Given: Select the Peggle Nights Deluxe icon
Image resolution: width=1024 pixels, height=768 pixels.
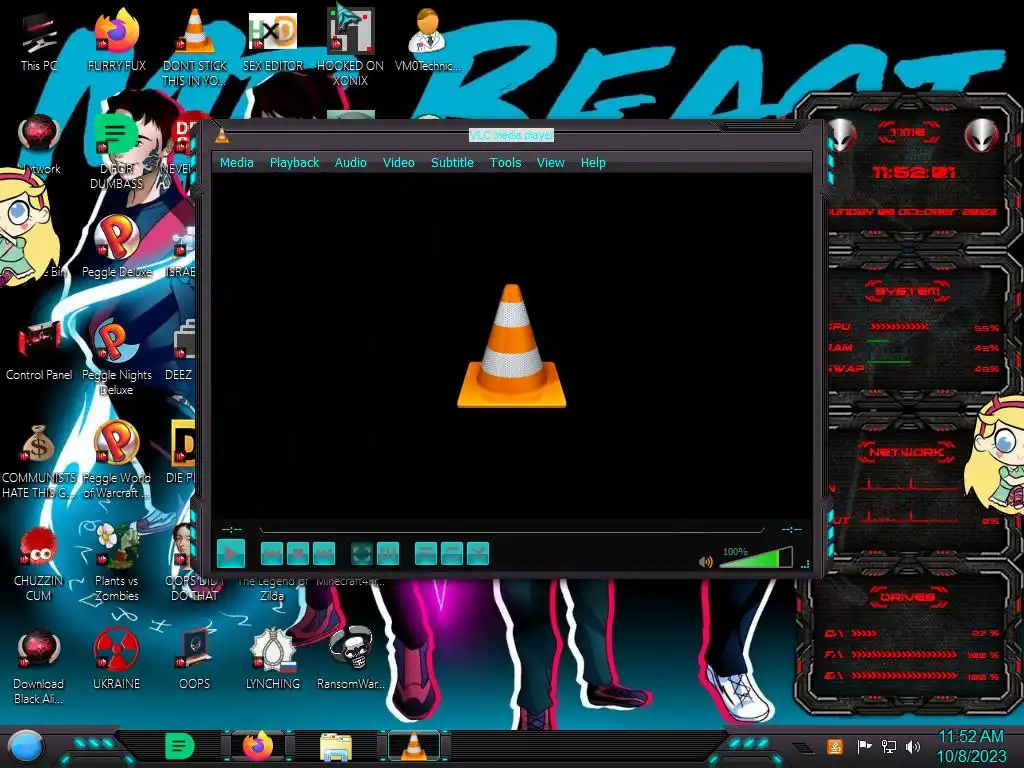Looking at the screenshot, I should [116, 356].
